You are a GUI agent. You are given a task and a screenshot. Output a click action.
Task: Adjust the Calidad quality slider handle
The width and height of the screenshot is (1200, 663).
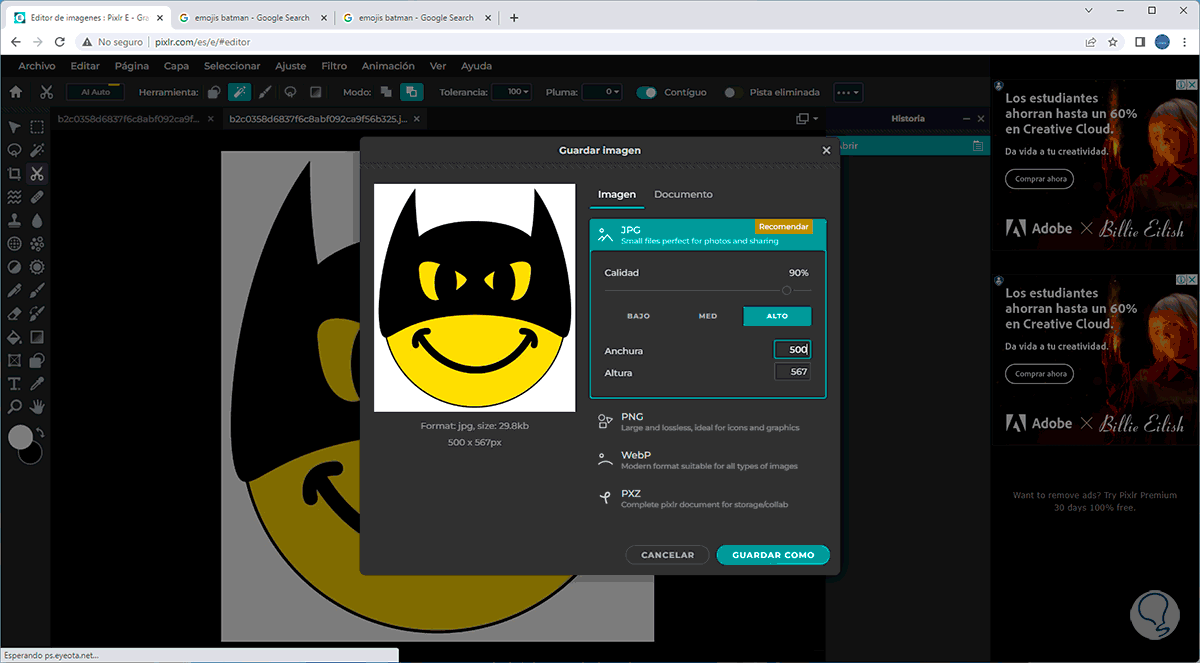[x=787, y=290]
